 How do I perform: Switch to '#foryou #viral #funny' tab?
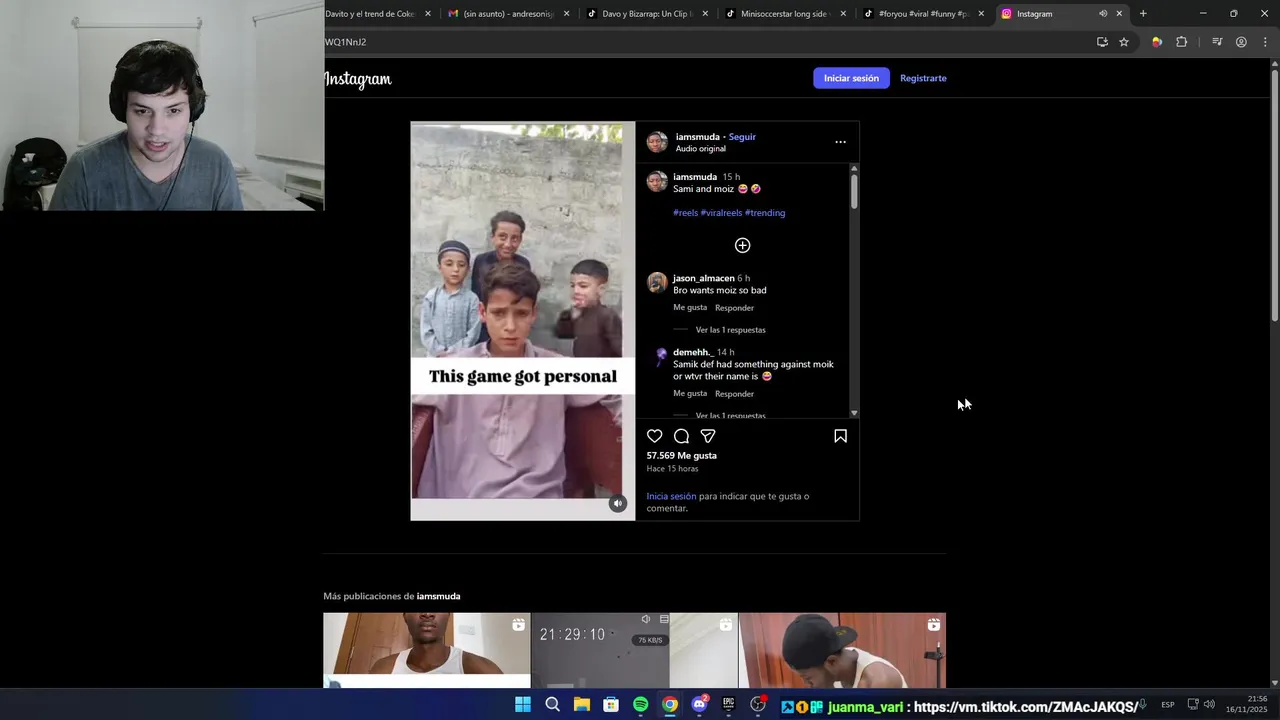(923, 14)
